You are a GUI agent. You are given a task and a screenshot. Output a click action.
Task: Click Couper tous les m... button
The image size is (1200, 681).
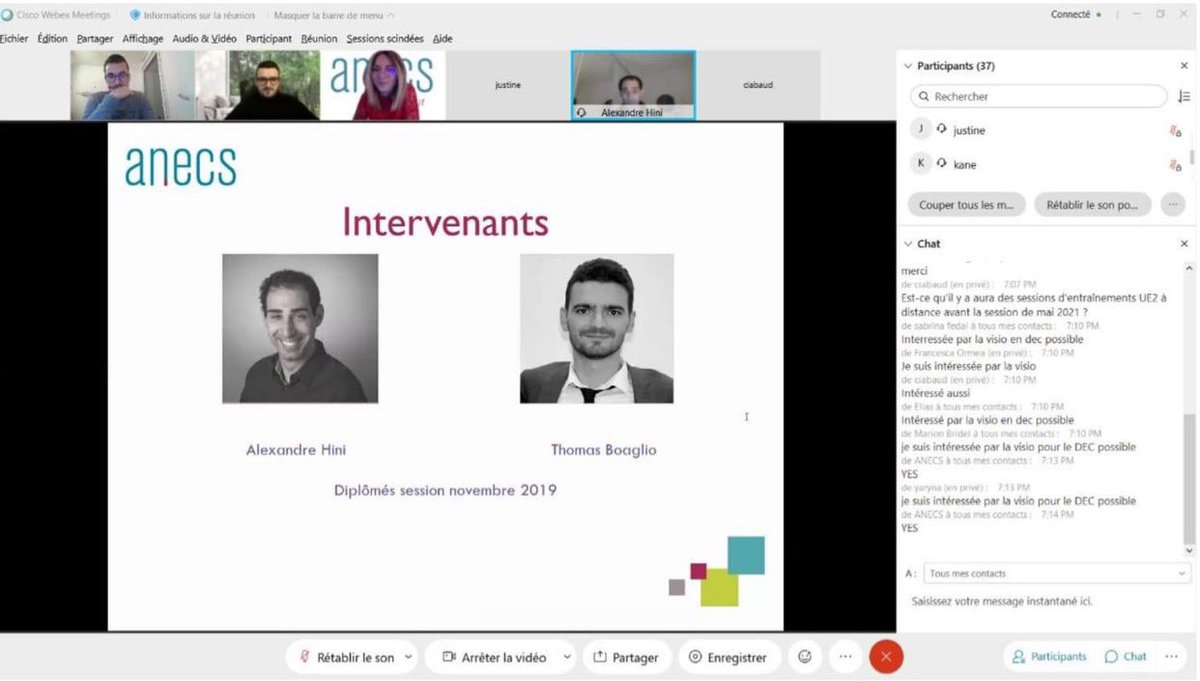[967, 205]
